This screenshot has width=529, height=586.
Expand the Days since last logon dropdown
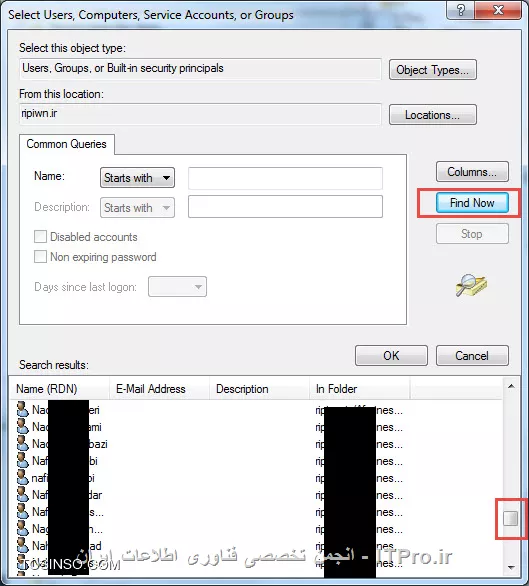[177, 287]
